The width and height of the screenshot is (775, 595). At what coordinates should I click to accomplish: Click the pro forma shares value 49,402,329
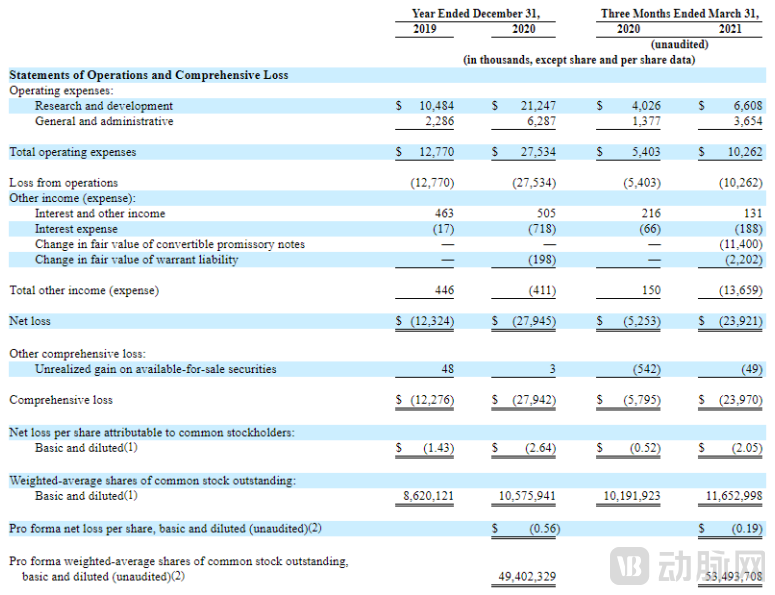527,576
